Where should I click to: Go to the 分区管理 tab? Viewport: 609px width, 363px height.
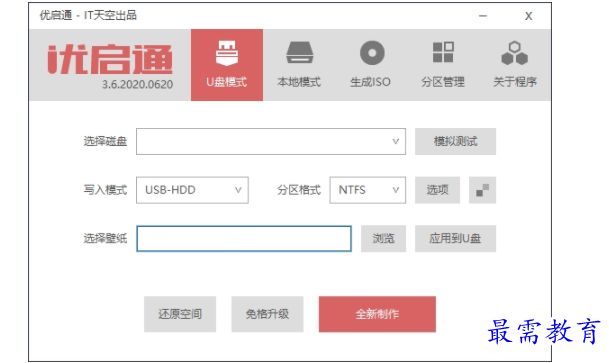443,65
